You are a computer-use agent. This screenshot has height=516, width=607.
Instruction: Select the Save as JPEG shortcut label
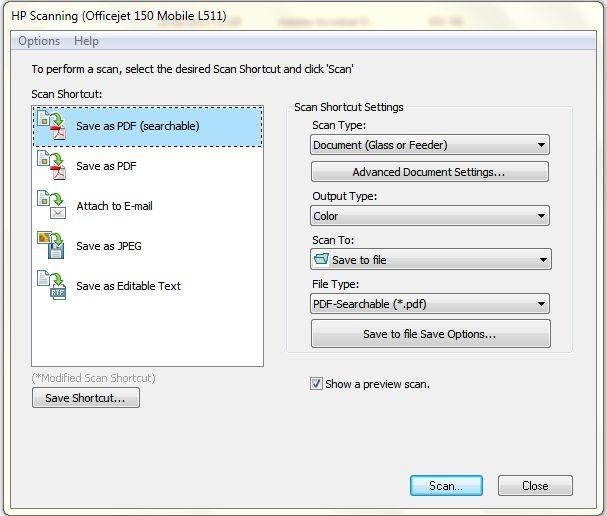coord(109,246)
